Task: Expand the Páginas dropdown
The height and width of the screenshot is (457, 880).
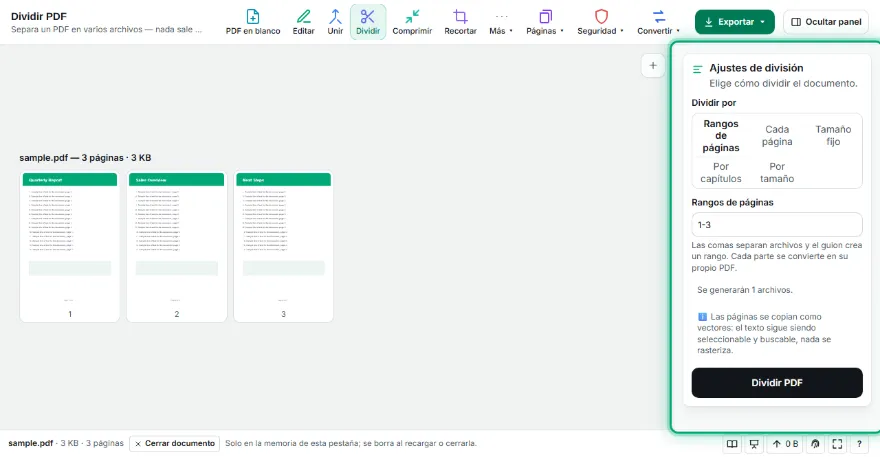Action: pyautogui.click(x=544, y=22)
